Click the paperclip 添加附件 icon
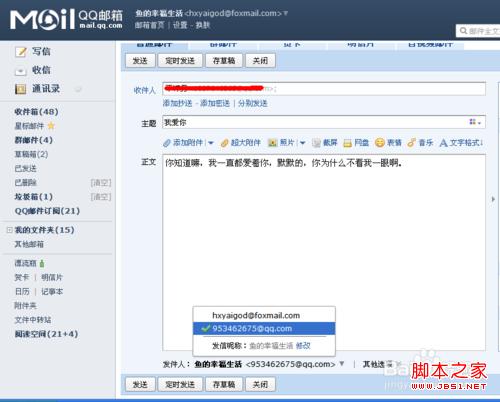 tap(167, 143)
